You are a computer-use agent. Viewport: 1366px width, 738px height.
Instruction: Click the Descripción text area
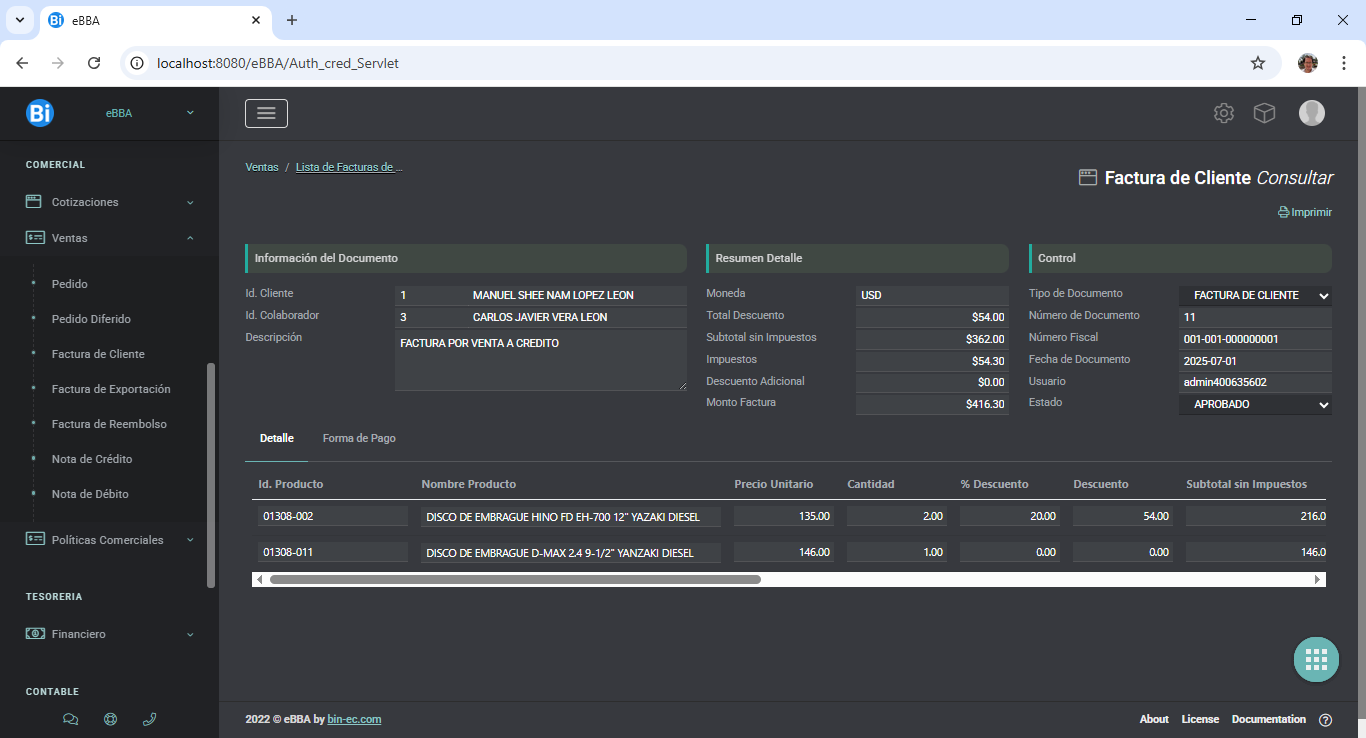540,361
